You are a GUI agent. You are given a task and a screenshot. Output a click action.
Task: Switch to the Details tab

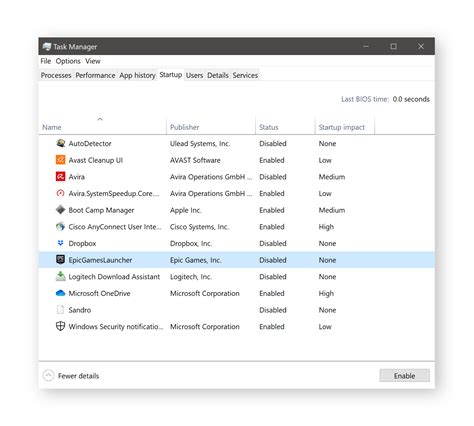pos(218,75)
